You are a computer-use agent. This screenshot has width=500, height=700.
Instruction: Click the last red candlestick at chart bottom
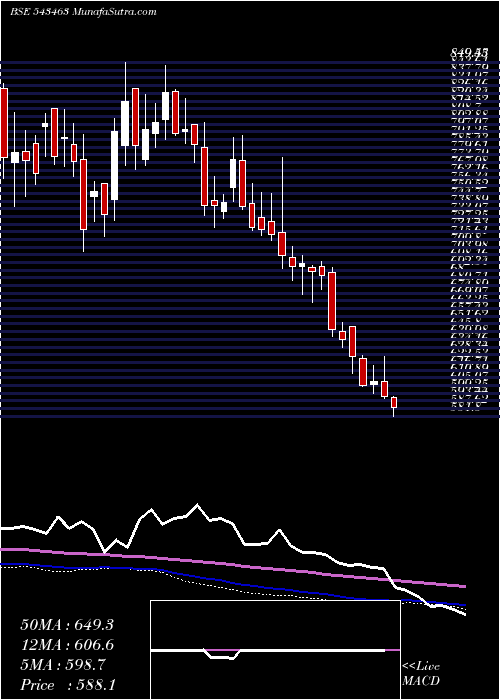[x=394, y=402]
